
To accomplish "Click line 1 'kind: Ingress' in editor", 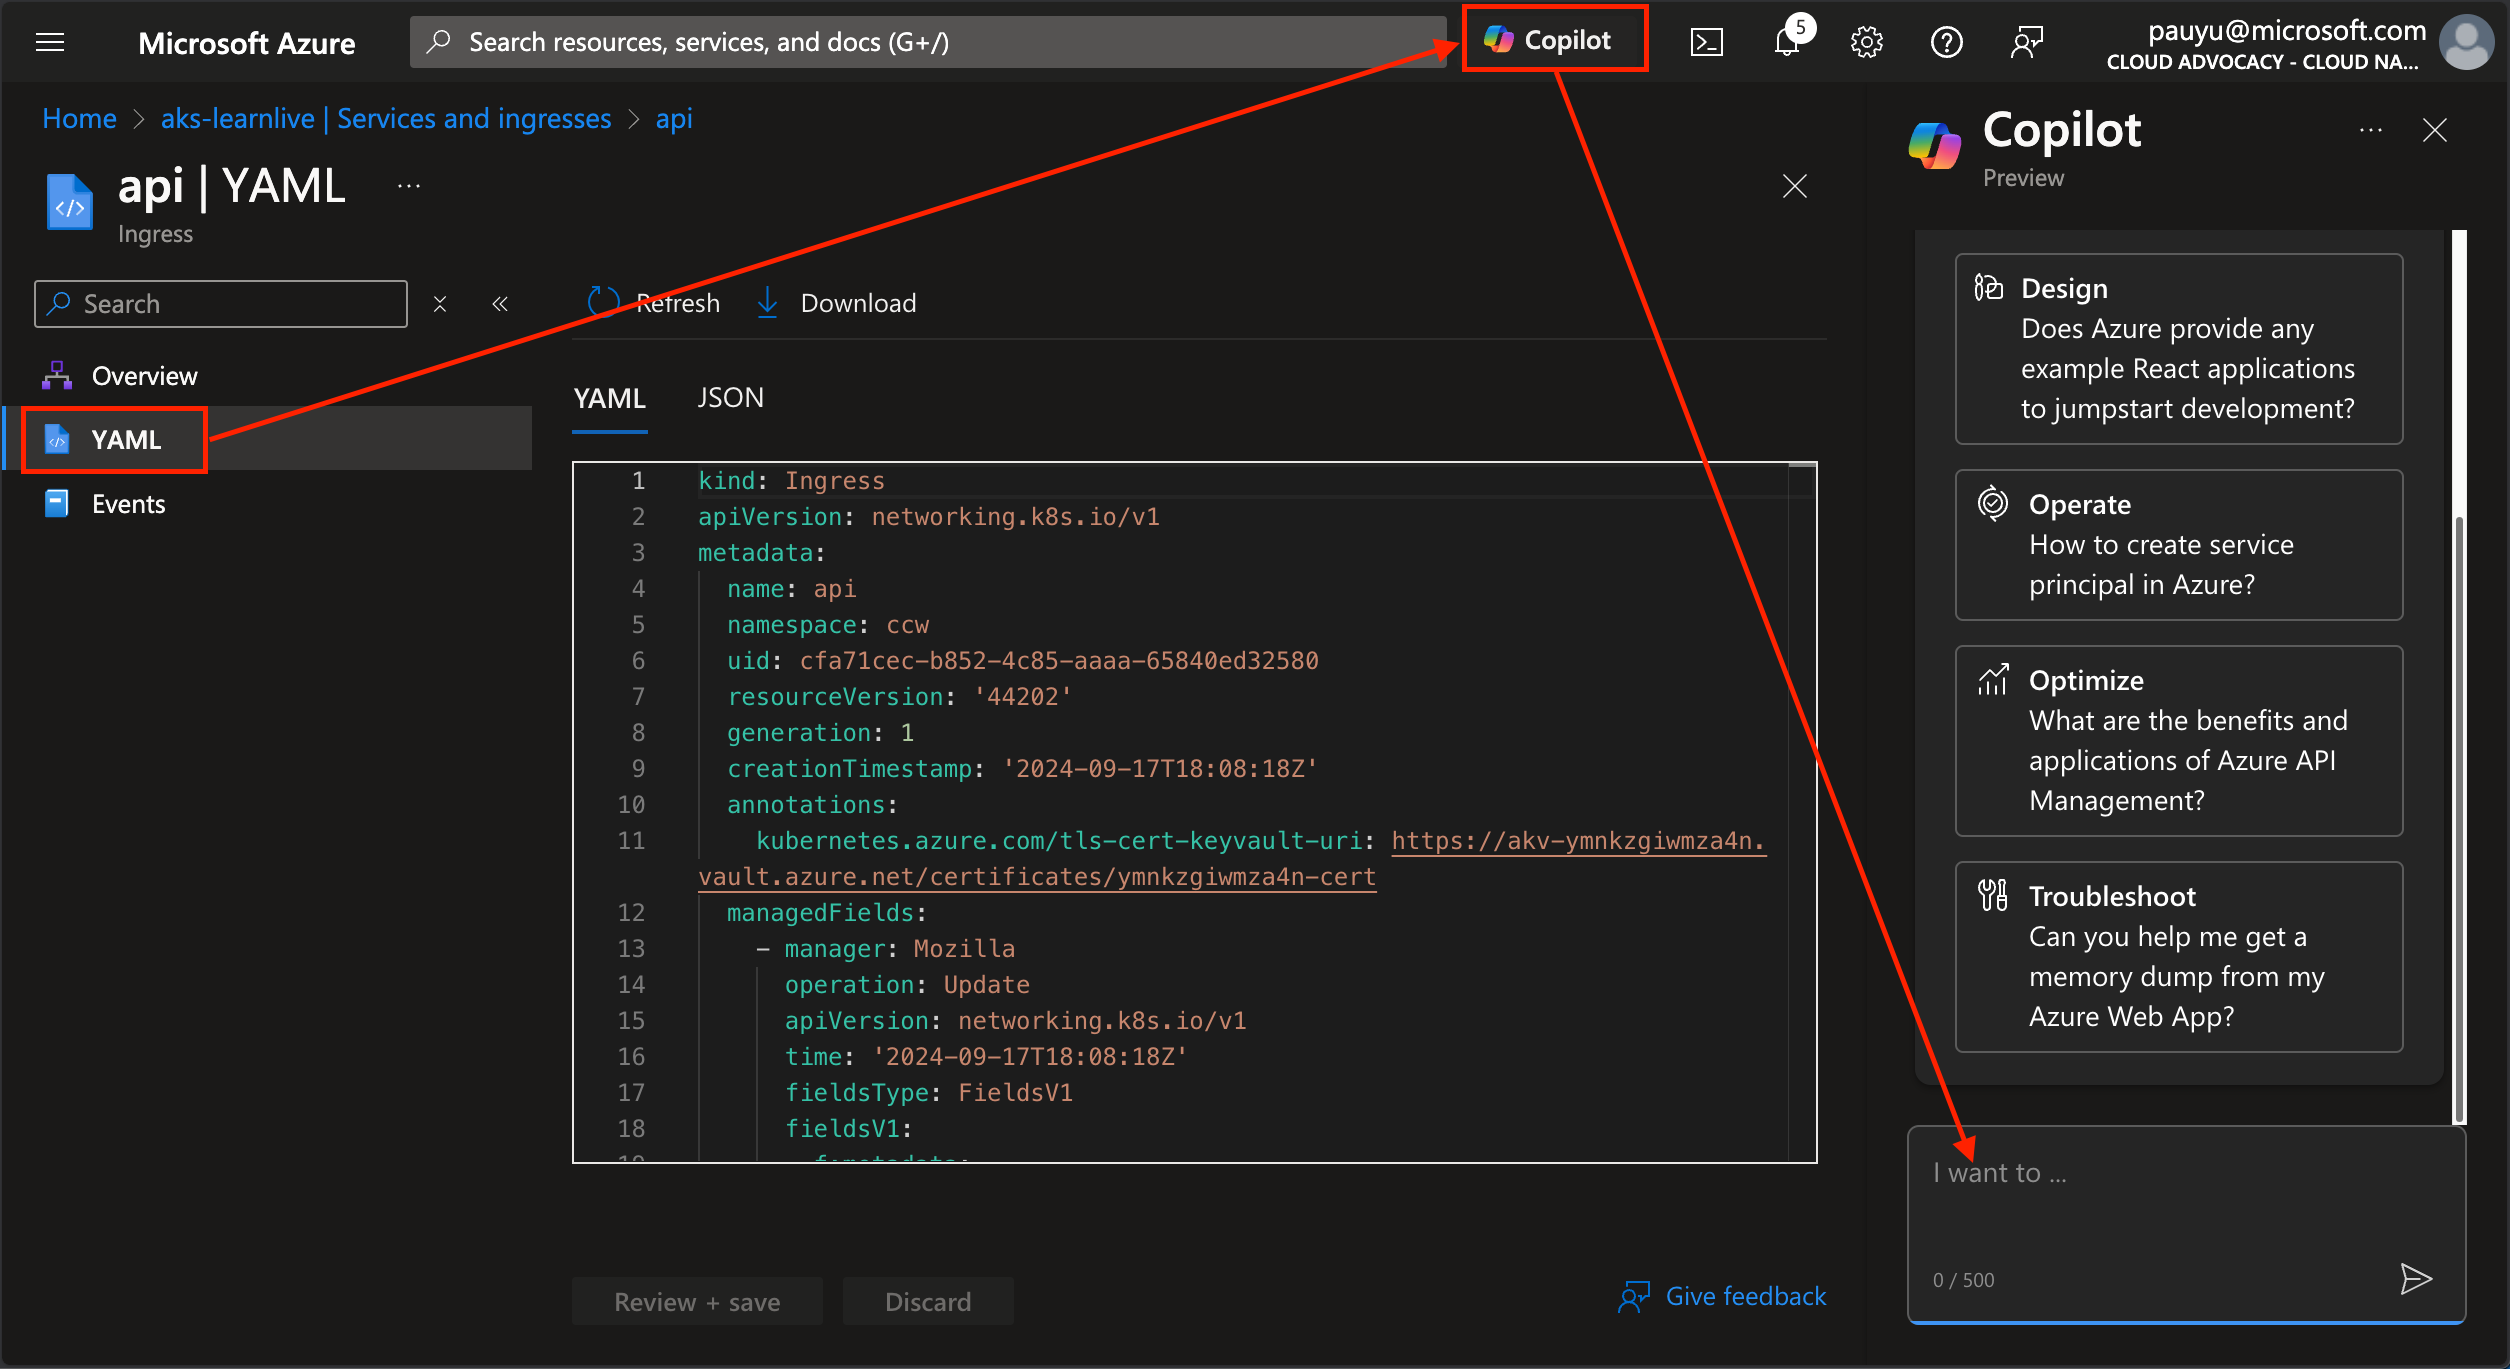I will click(791, 481).
